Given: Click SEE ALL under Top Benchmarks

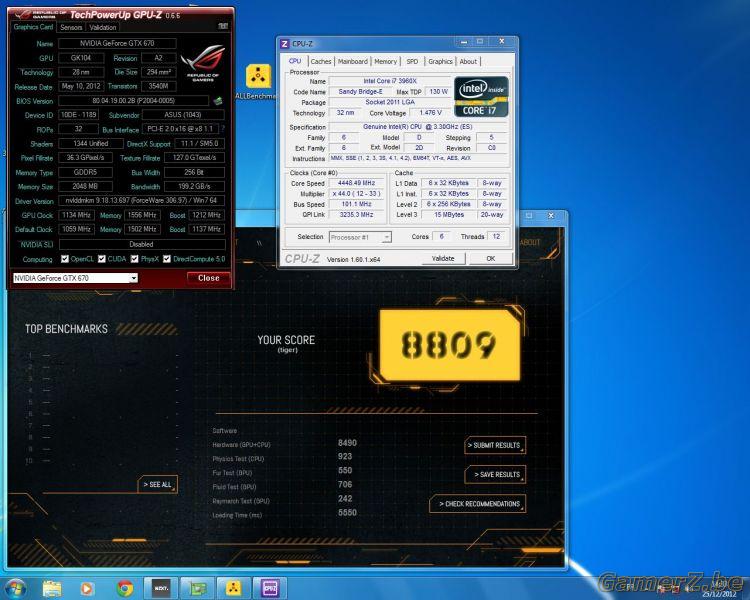Looking at the screenshot, I should [157, 485].
